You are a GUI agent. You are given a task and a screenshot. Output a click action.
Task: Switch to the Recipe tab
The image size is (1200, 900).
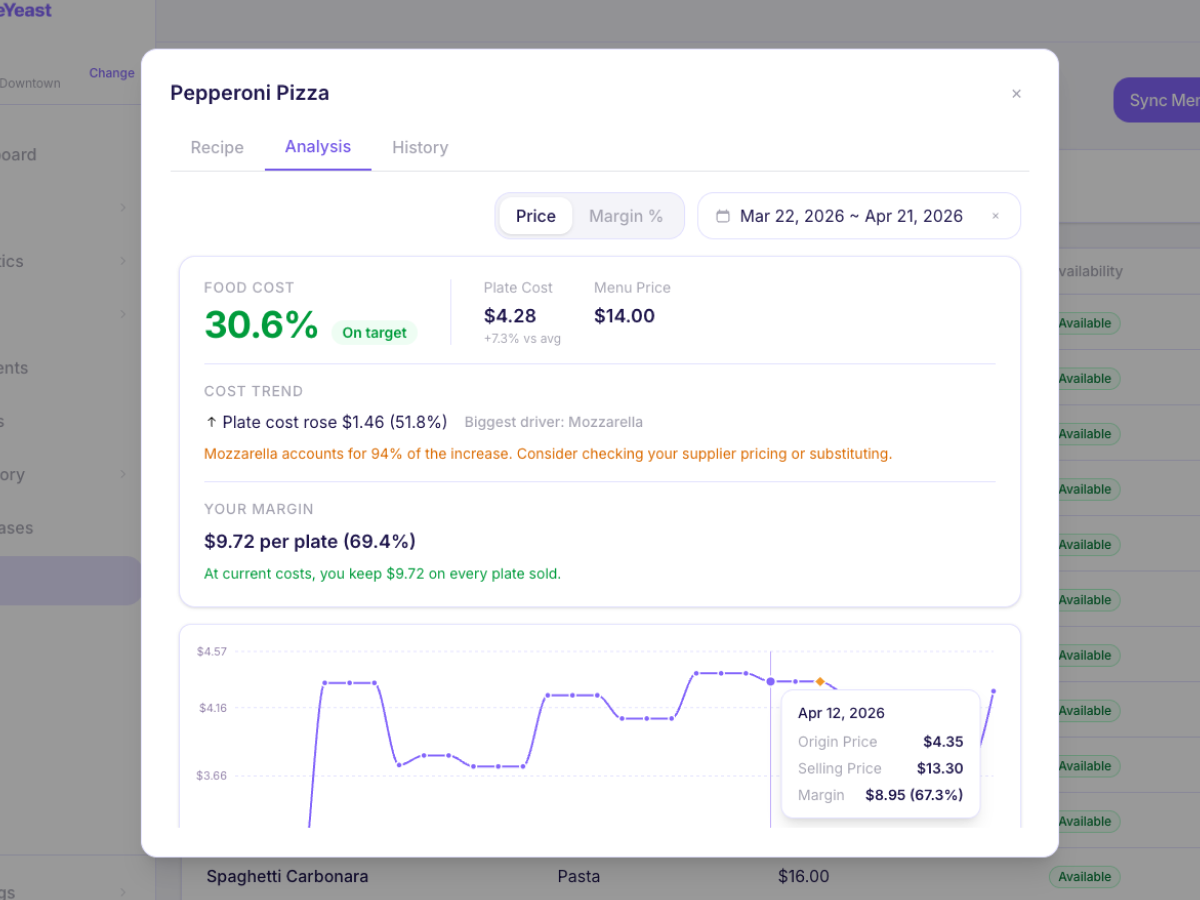click(x=217, y=147)
